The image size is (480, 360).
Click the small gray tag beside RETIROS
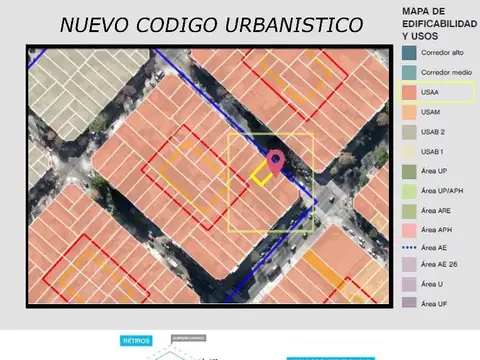point(188,338)
